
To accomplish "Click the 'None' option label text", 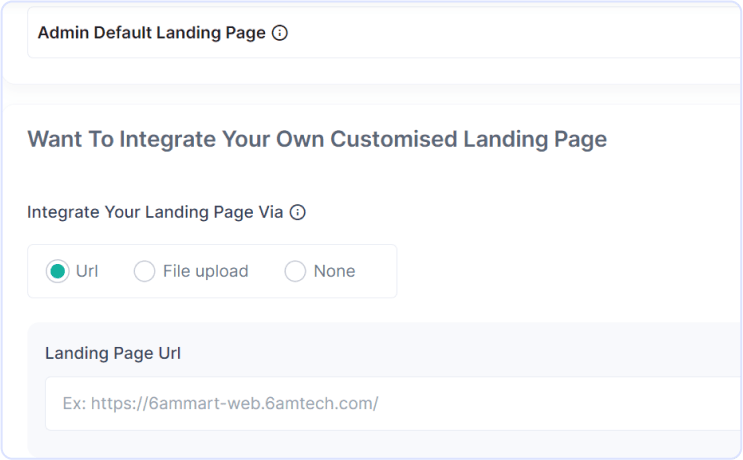I will 335,271.
